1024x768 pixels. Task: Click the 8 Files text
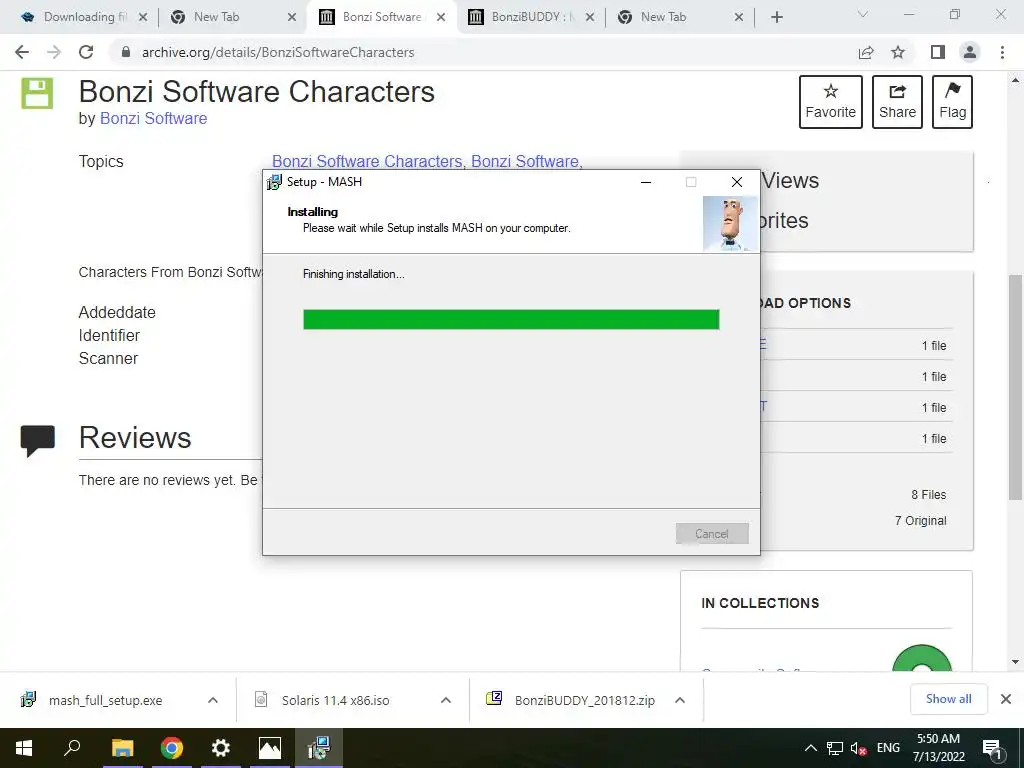click(x=929, y=494)
